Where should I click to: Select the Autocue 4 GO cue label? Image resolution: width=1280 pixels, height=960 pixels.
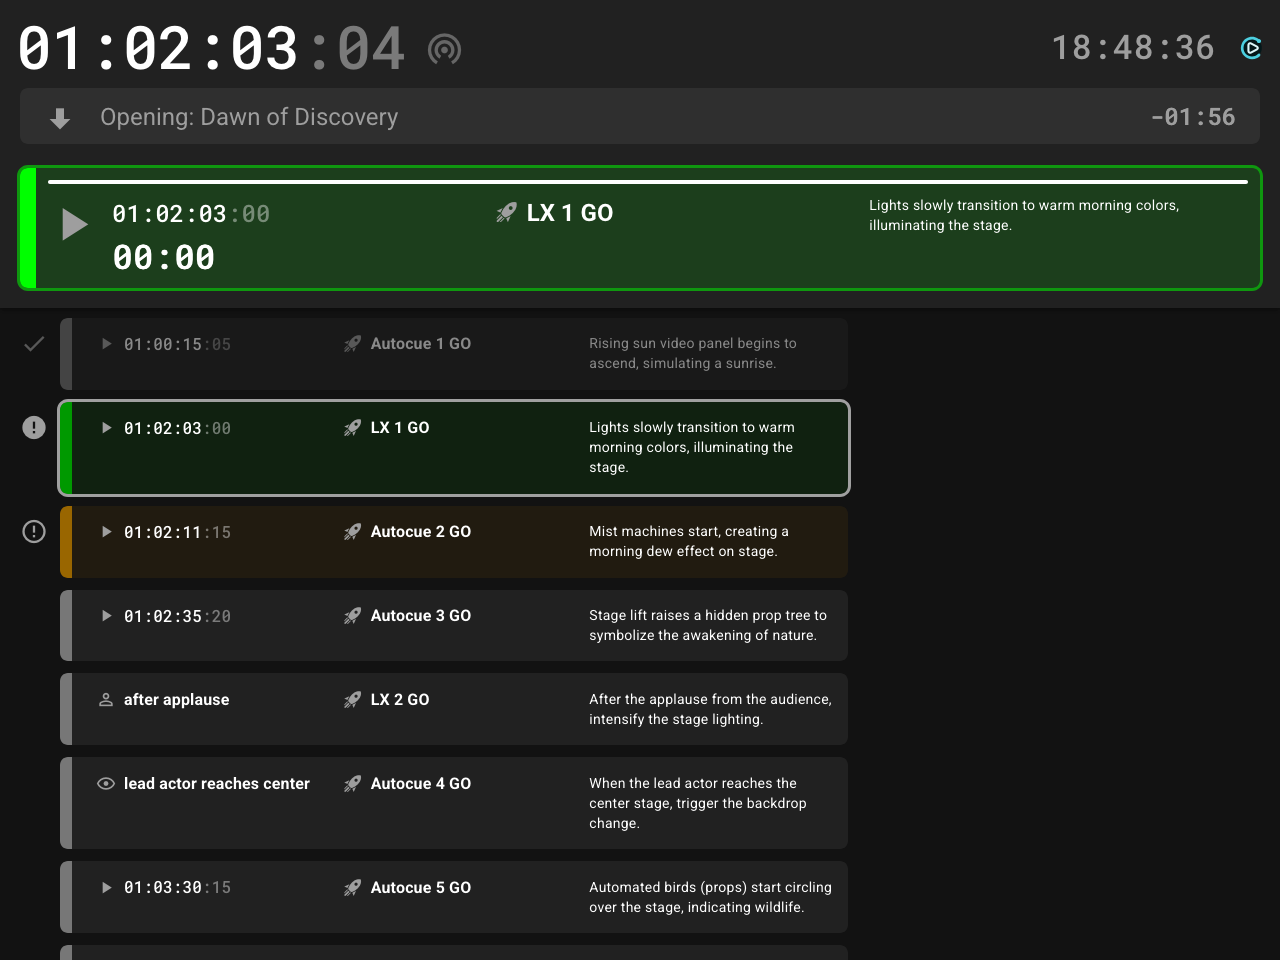pyautogui.click(x=421, y=784)
